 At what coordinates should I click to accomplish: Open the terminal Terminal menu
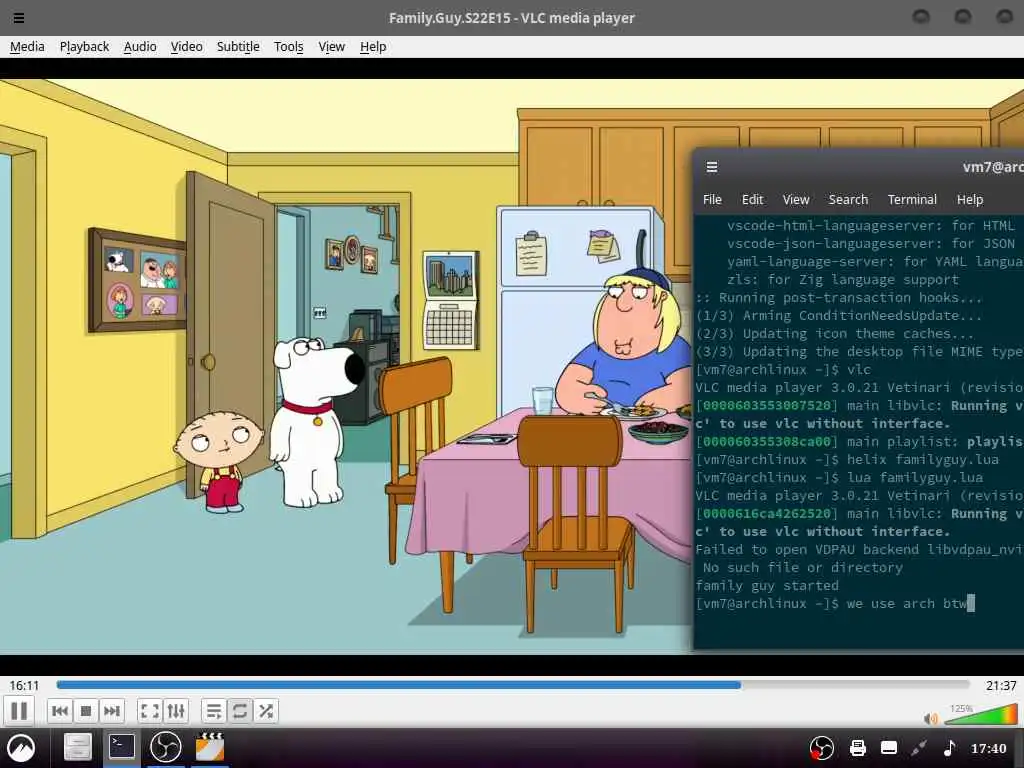[912, 199]
